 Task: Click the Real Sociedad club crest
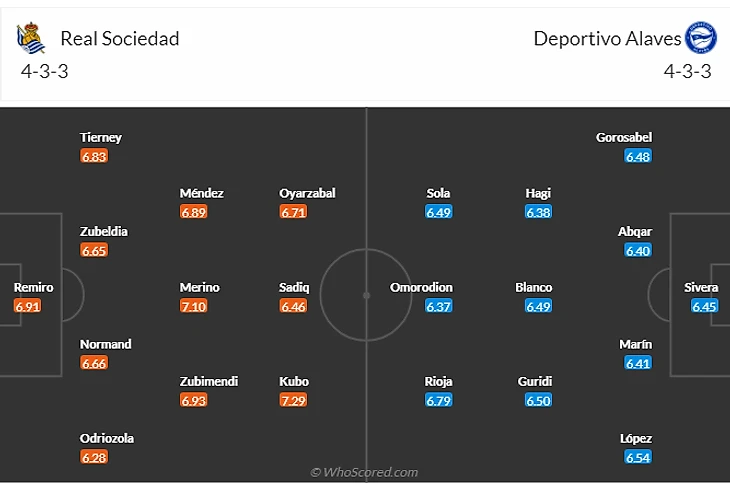32,38
